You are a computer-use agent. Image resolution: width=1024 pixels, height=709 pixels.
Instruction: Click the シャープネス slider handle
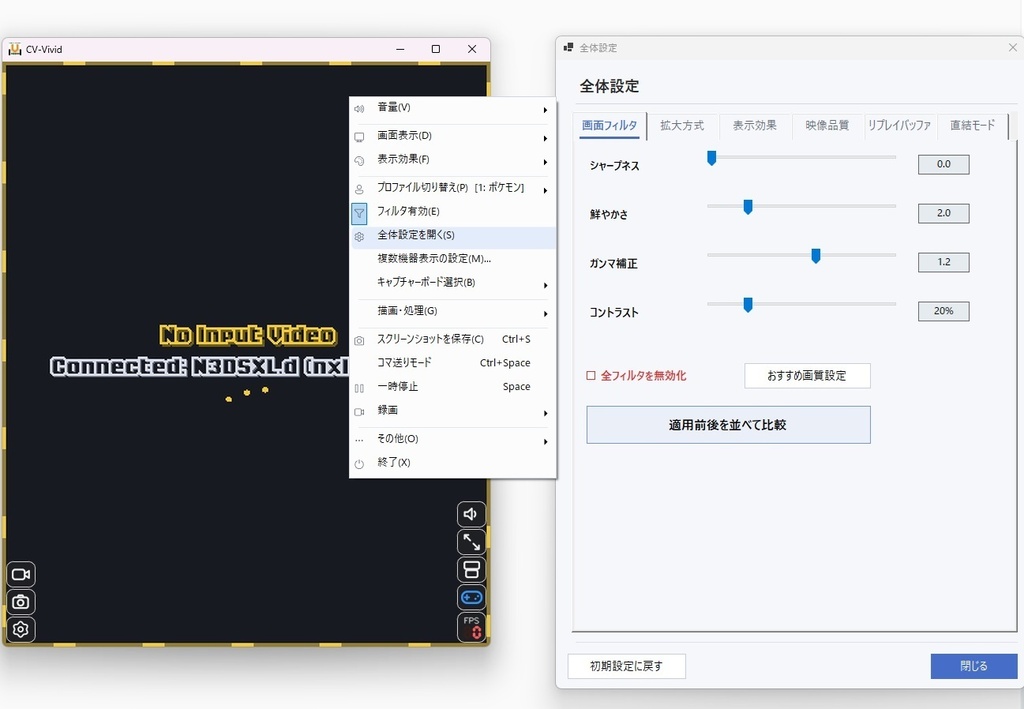pyautogui.click(x=712, y=158)
